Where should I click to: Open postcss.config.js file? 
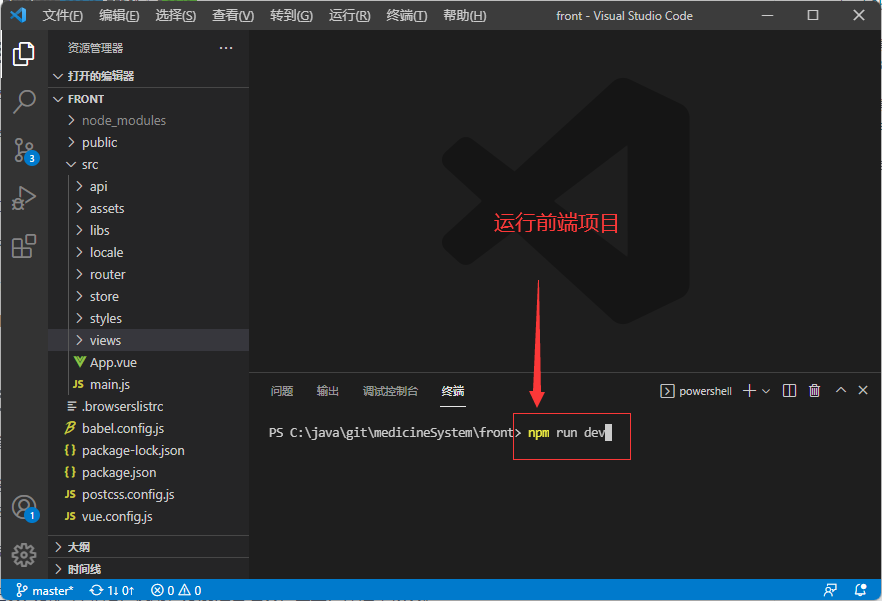[148, 494]
